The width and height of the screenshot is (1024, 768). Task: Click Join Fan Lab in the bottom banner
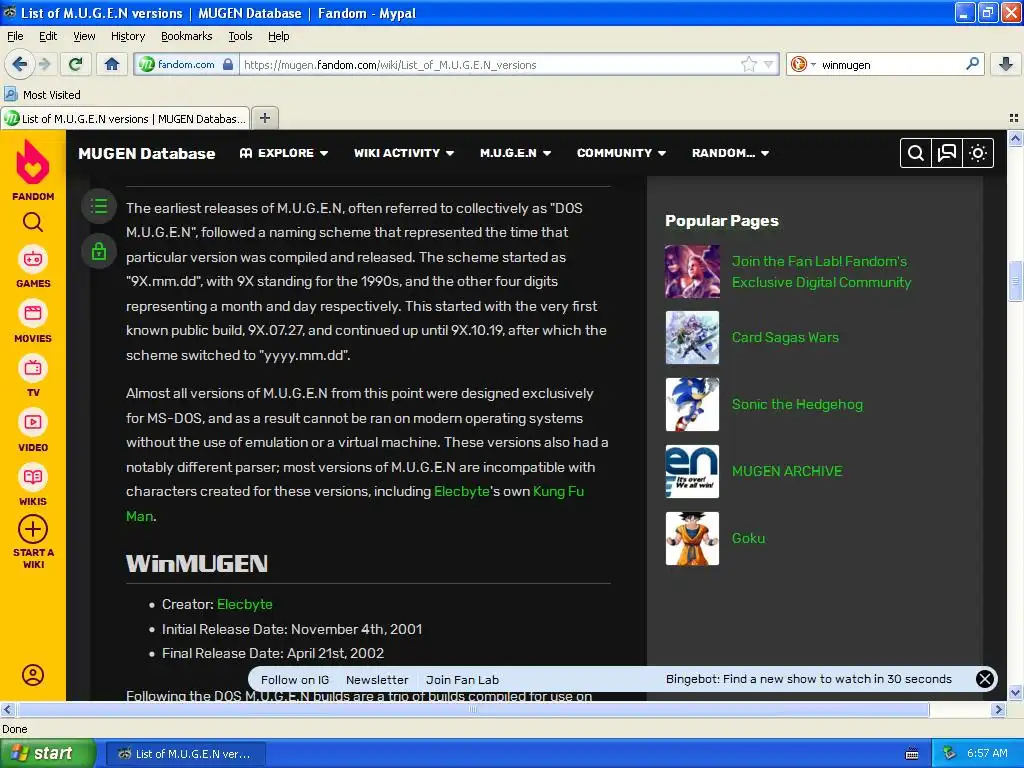pyautogui.click(x=462, y=679)
